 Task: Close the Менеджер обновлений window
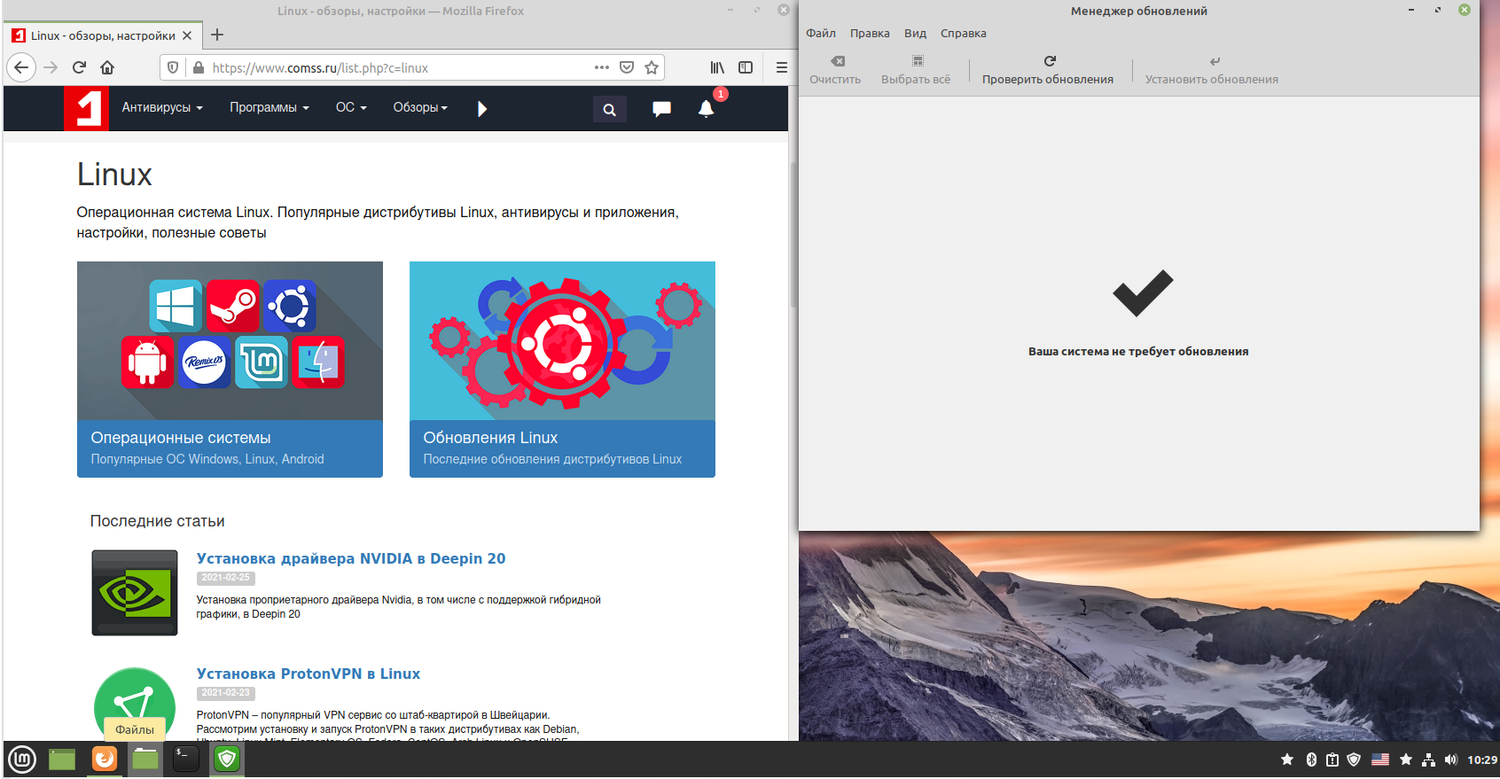(1464, 11)
